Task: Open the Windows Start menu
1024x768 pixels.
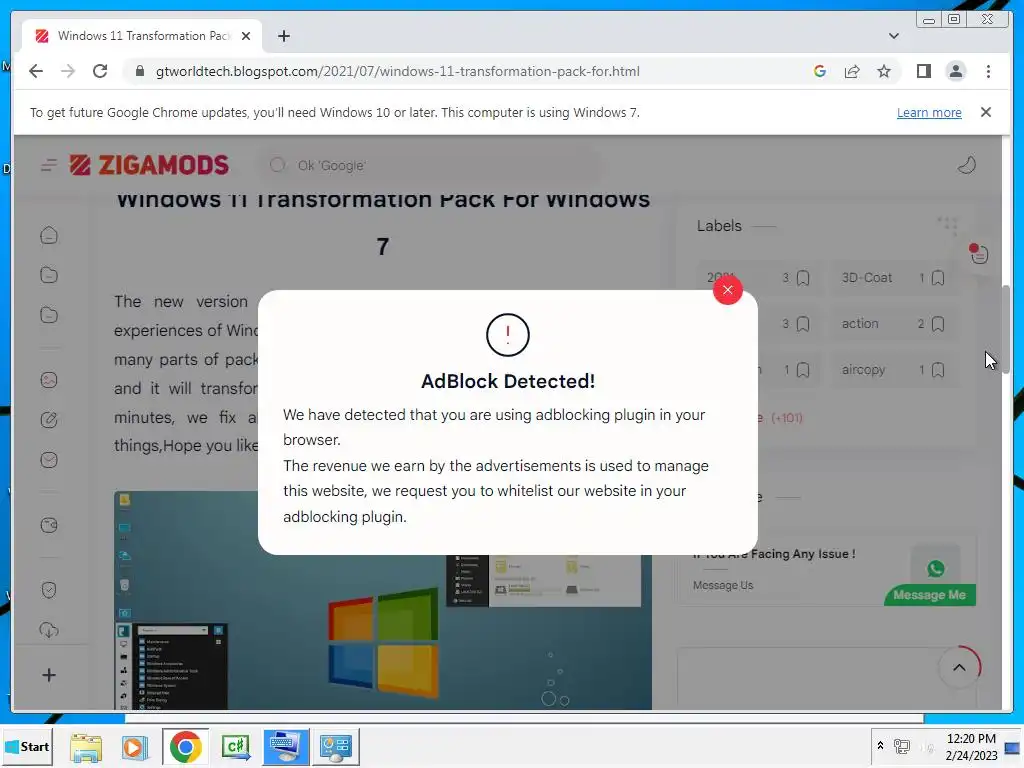Action: pyautogui.click(x=27, y=746)
